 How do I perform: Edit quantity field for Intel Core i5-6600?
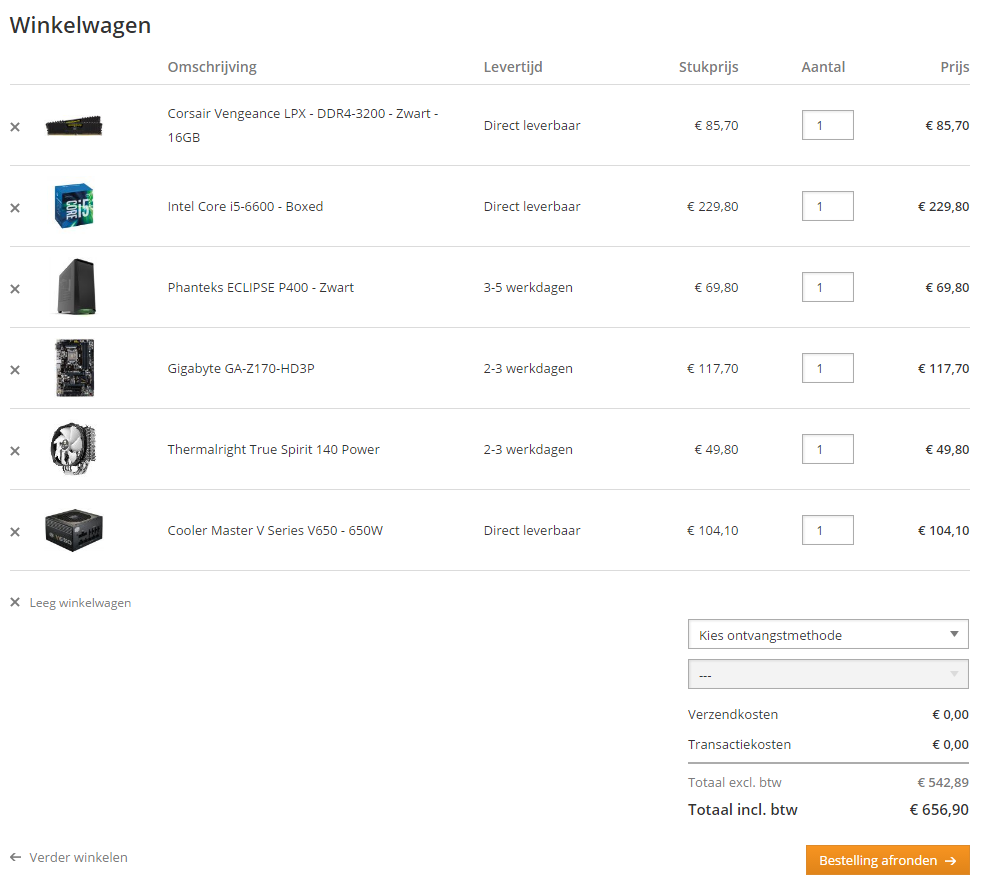(827, 206)
